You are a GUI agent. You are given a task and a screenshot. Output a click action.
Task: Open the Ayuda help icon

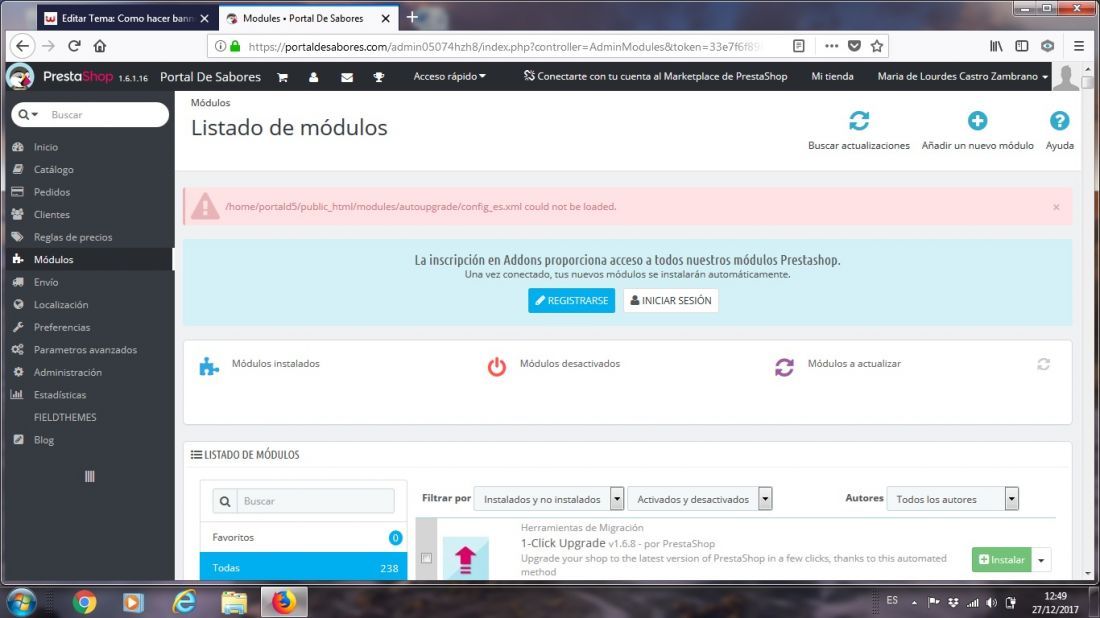[1059, 121]
